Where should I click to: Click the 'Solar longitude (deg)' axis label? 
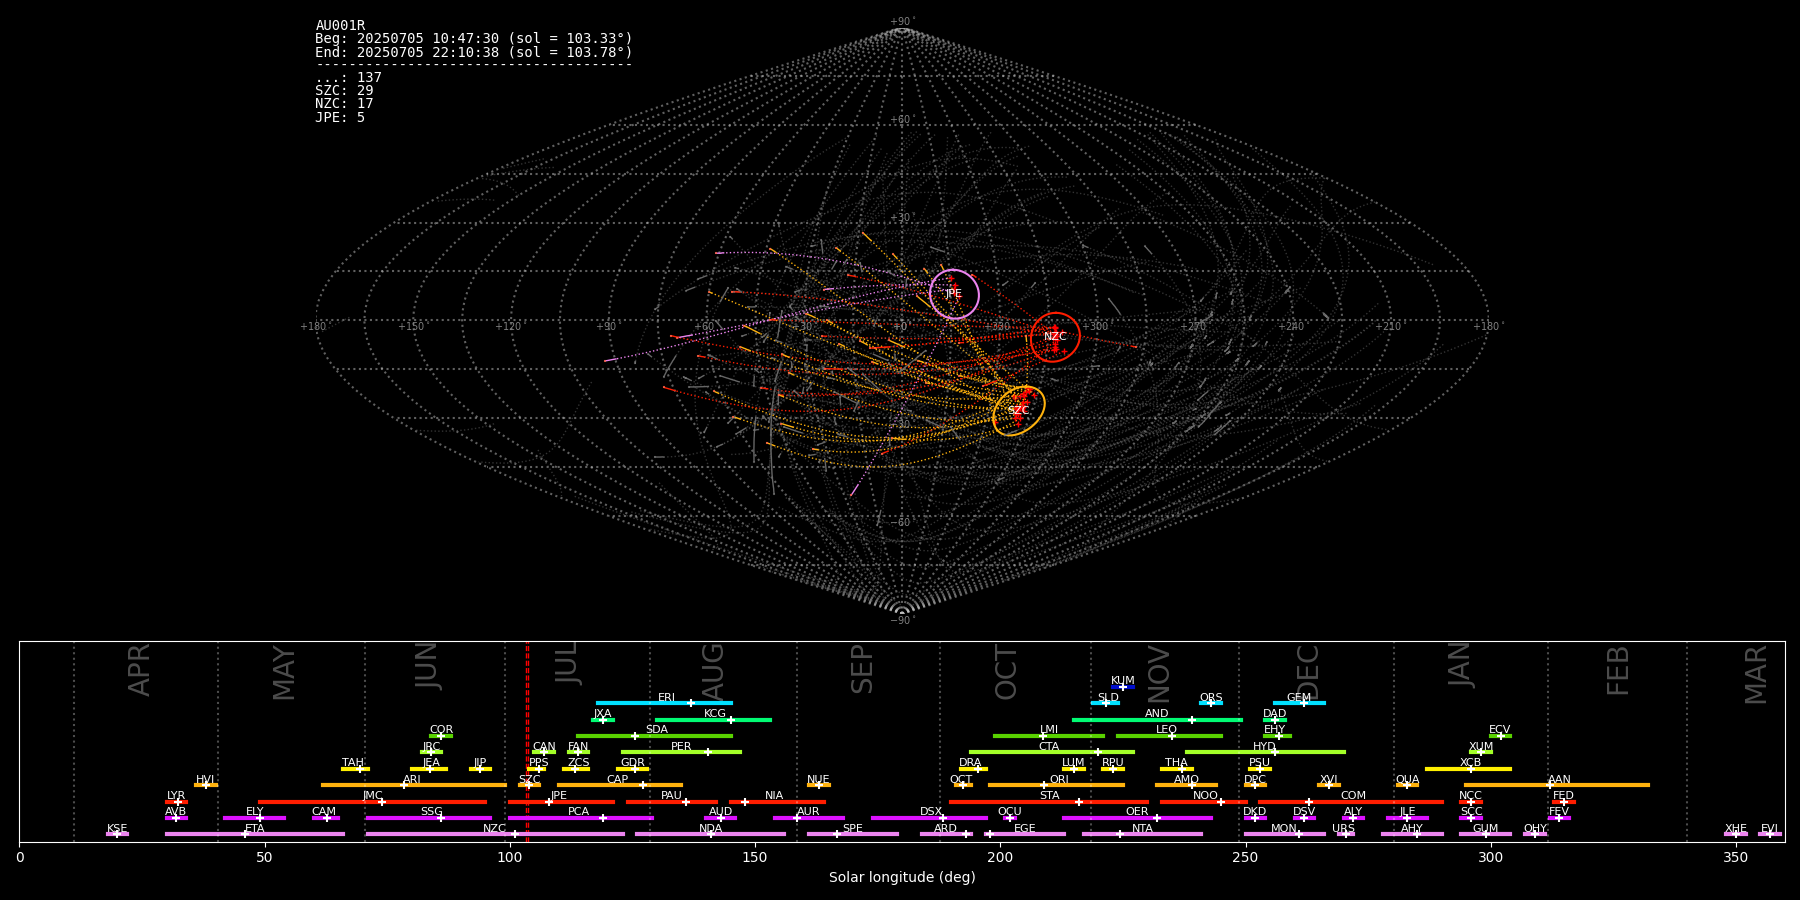point(902,878)
